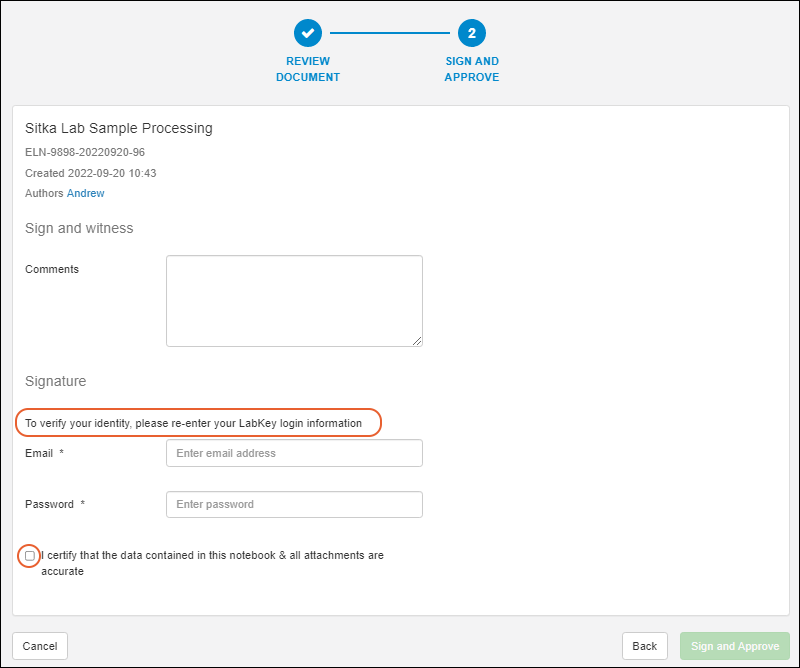Viewport: 800px width, 668px height.
Task: Click the completed checkmark step circle
Action: (x=308, y=33)
